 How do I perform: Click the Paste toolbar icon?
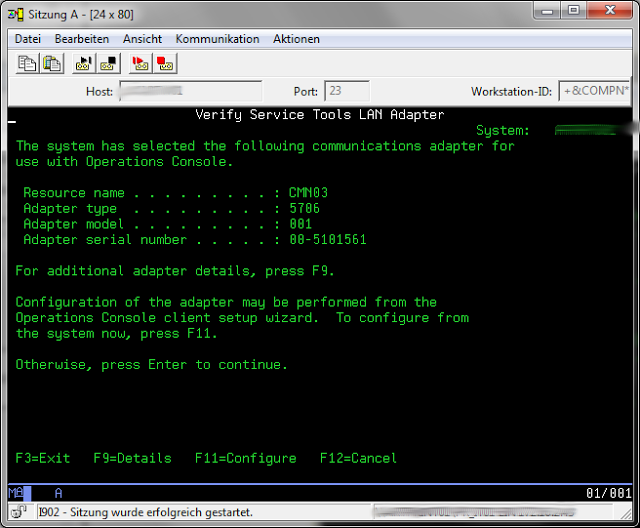tap(51, 63)
